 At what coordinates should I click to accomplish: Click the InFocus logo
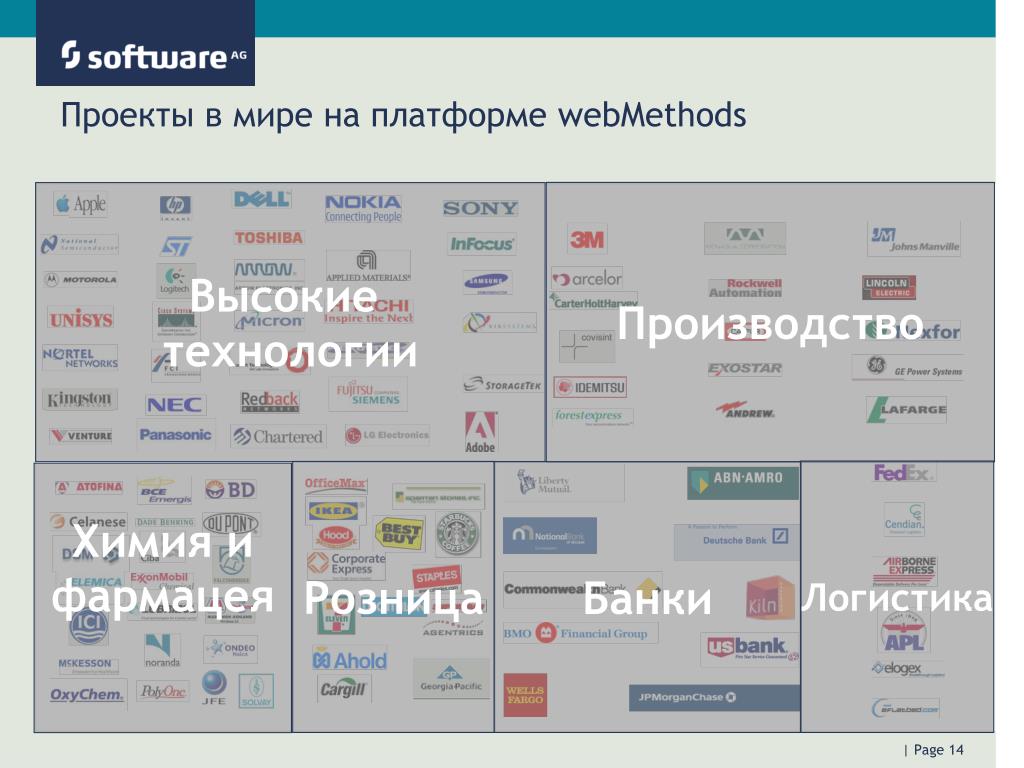(x=482, y=244)
